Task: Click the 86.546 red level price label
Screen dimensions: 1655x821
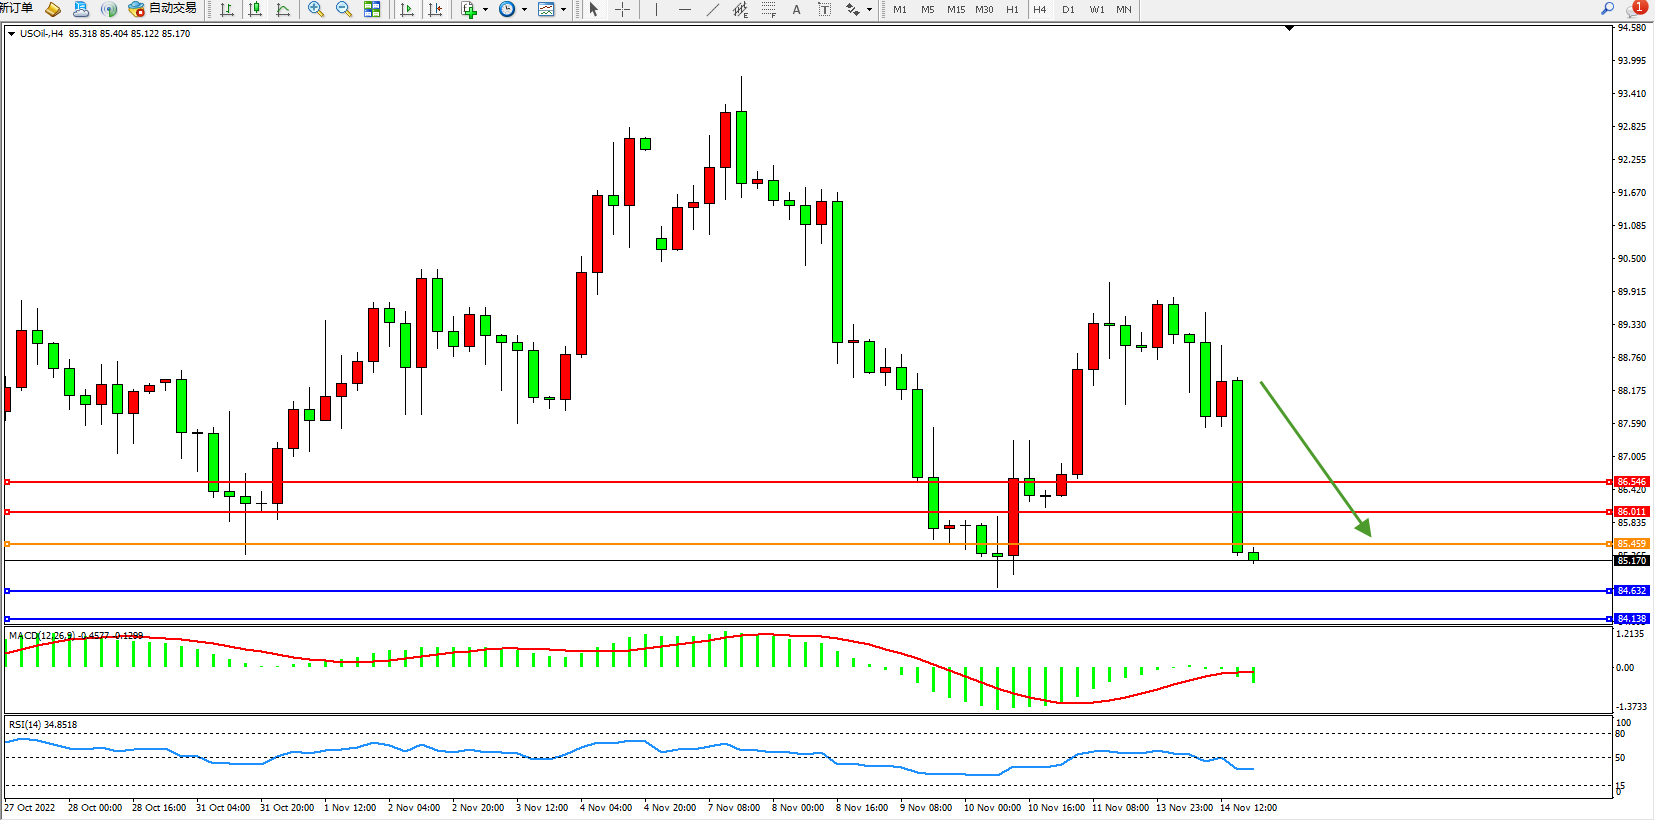Action: coord(1631,481)
